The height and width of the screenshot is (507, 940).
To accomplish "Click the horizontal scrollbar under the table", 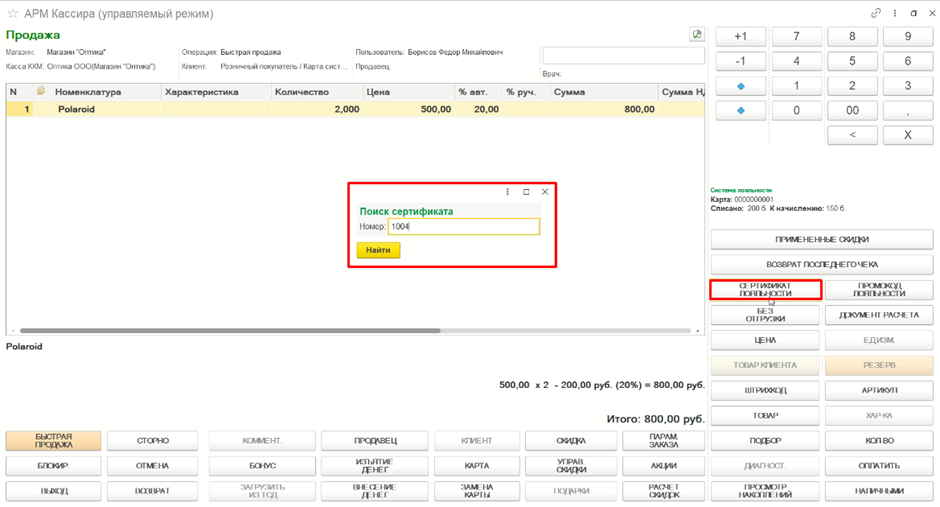I will click(x=230, y=330).
